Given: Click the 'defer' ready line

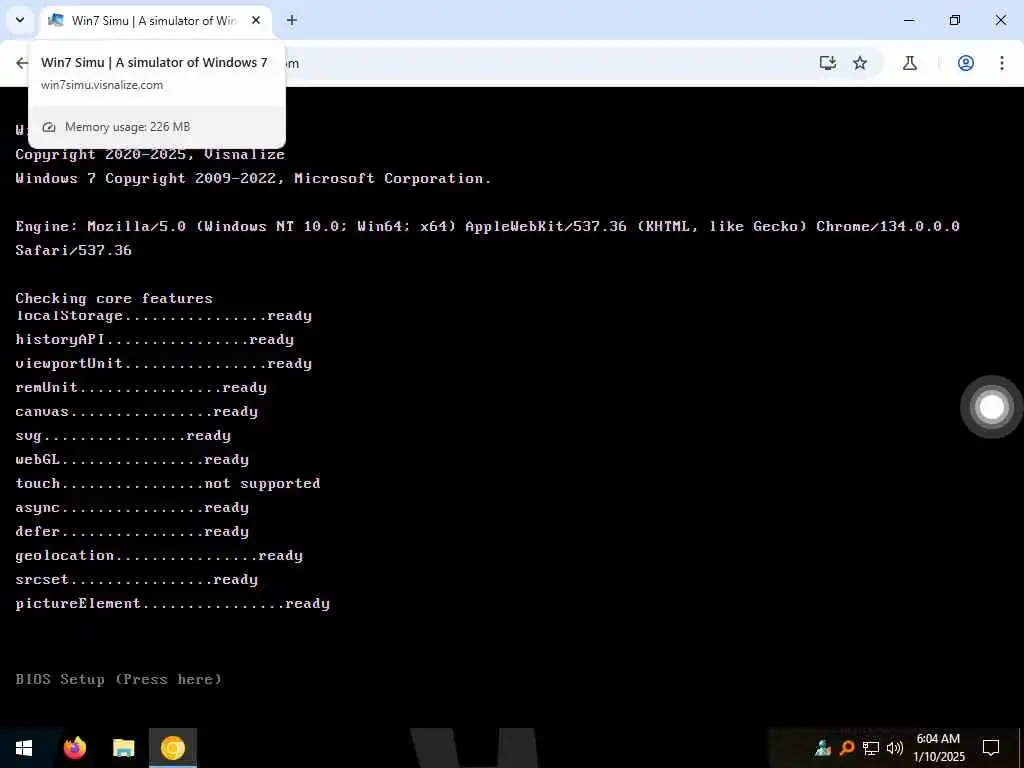Looking at the screenshot, I should tap(132, 532).
